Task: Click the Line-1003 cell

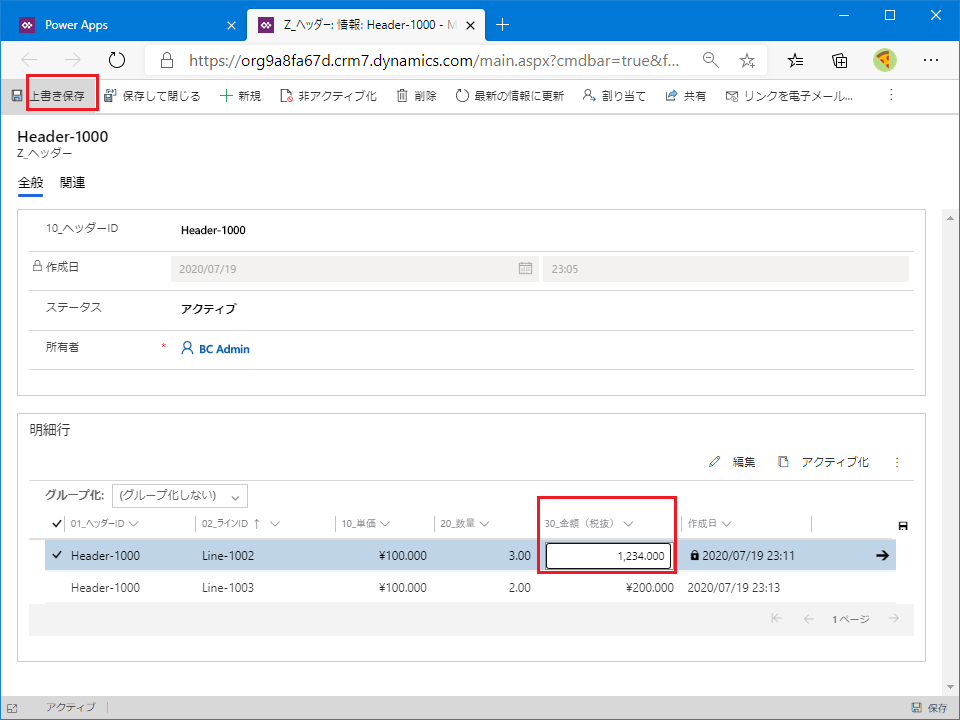Action: point(228,588)
